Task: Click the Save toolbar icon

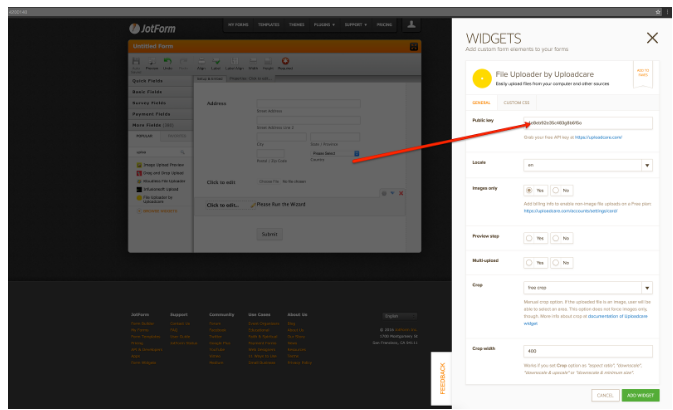Action: (136, 61)
